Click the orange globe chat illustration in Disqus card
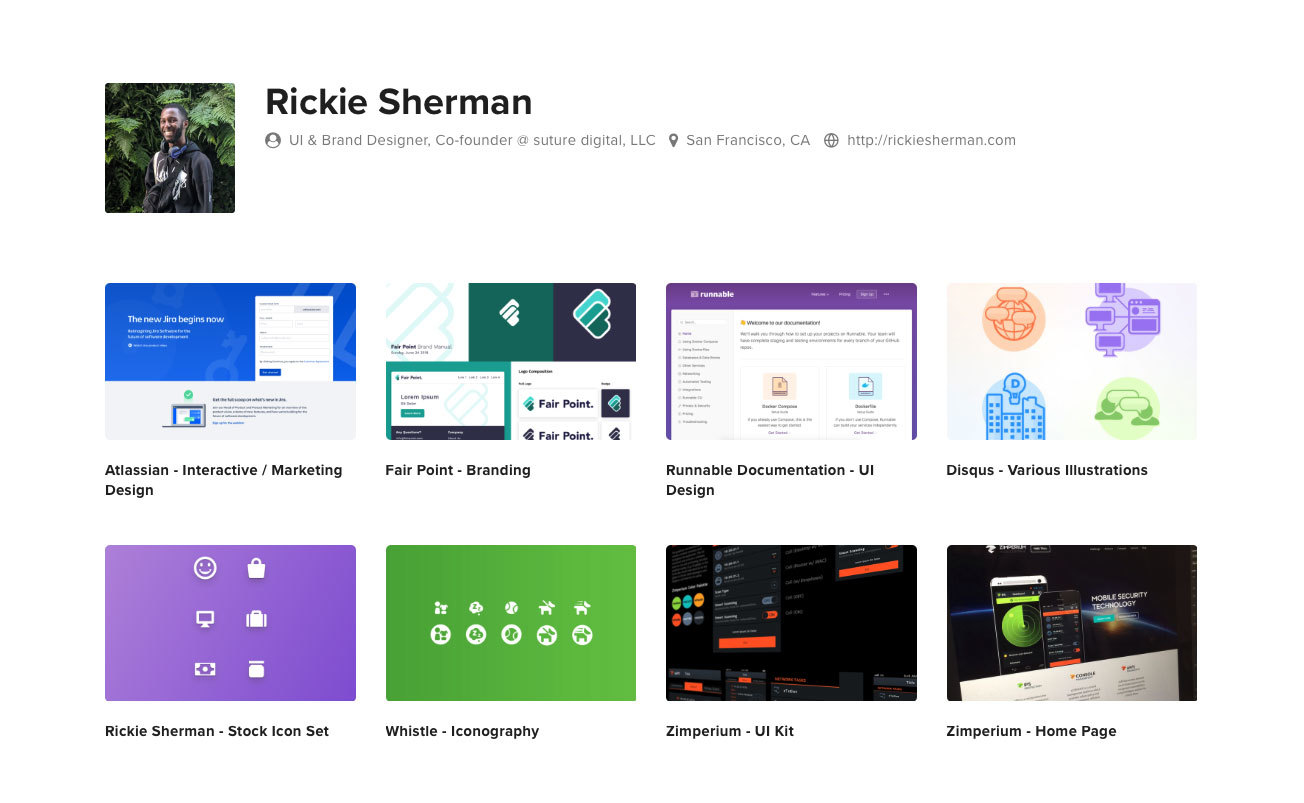This screenshot has height=803, width=1304. pyautogui.click(x=1013, y=320)
